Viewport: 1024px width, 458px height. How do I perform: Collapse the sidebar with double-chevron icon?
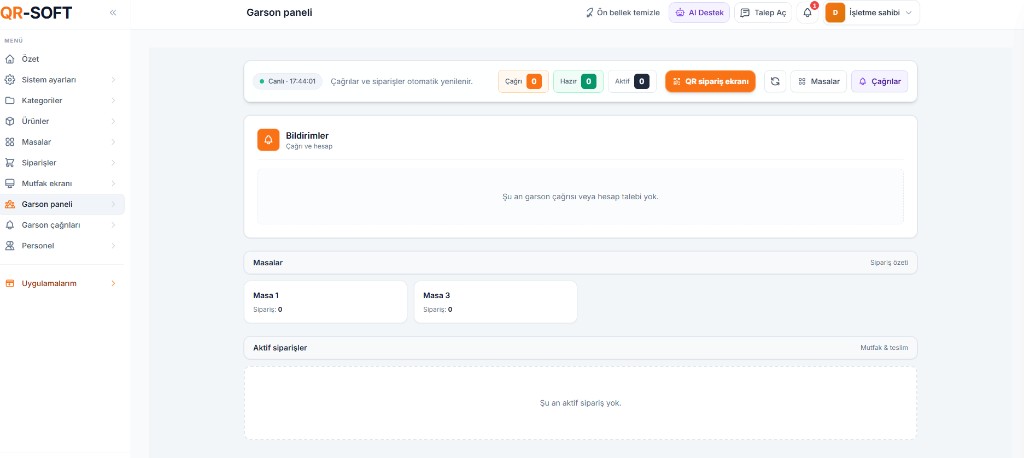coord(112,12)
